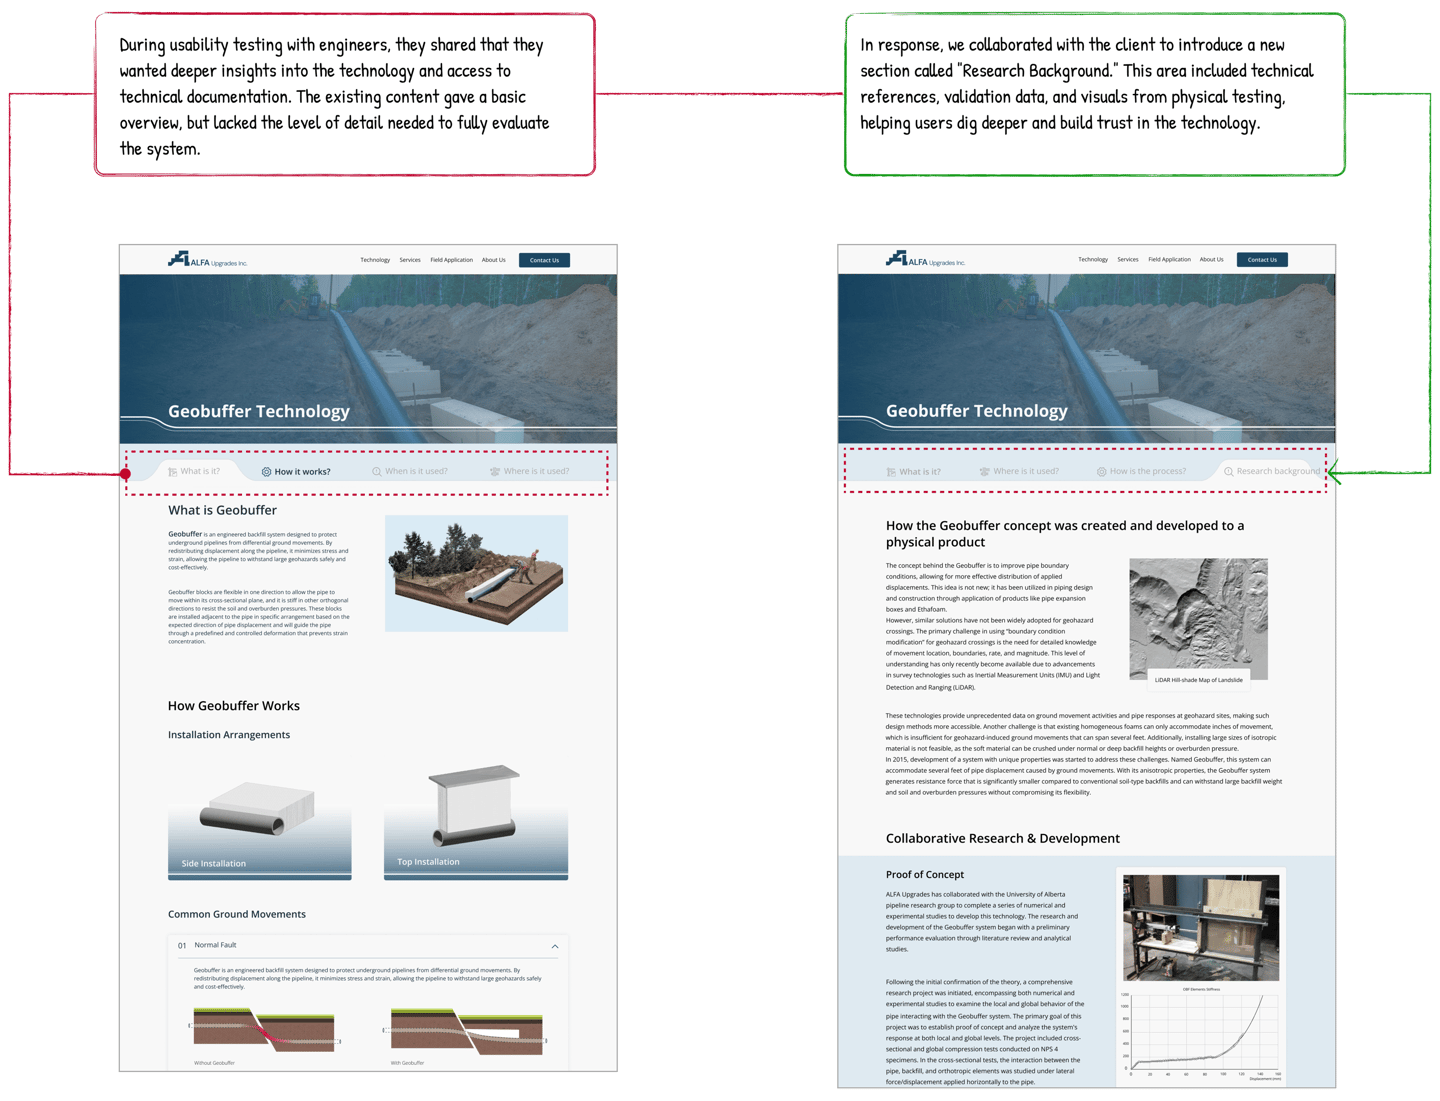Open 'About Us' in left mockup nav
This screenshot has width=1440, height=1101.
494,260
